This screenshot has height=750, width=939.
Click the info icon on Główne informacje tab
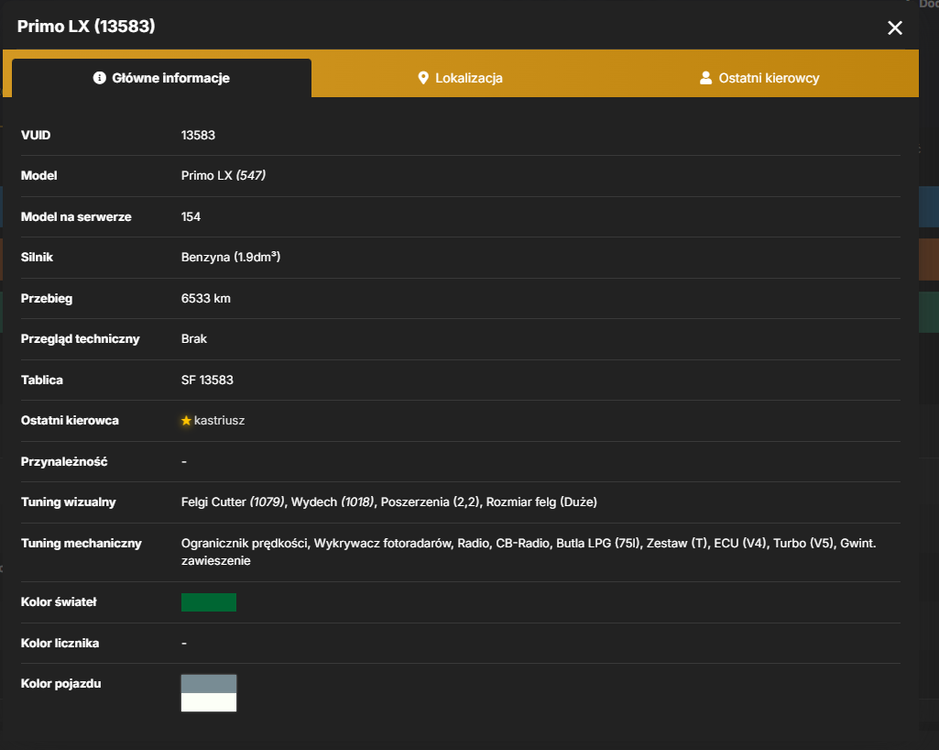click(99, 78)
